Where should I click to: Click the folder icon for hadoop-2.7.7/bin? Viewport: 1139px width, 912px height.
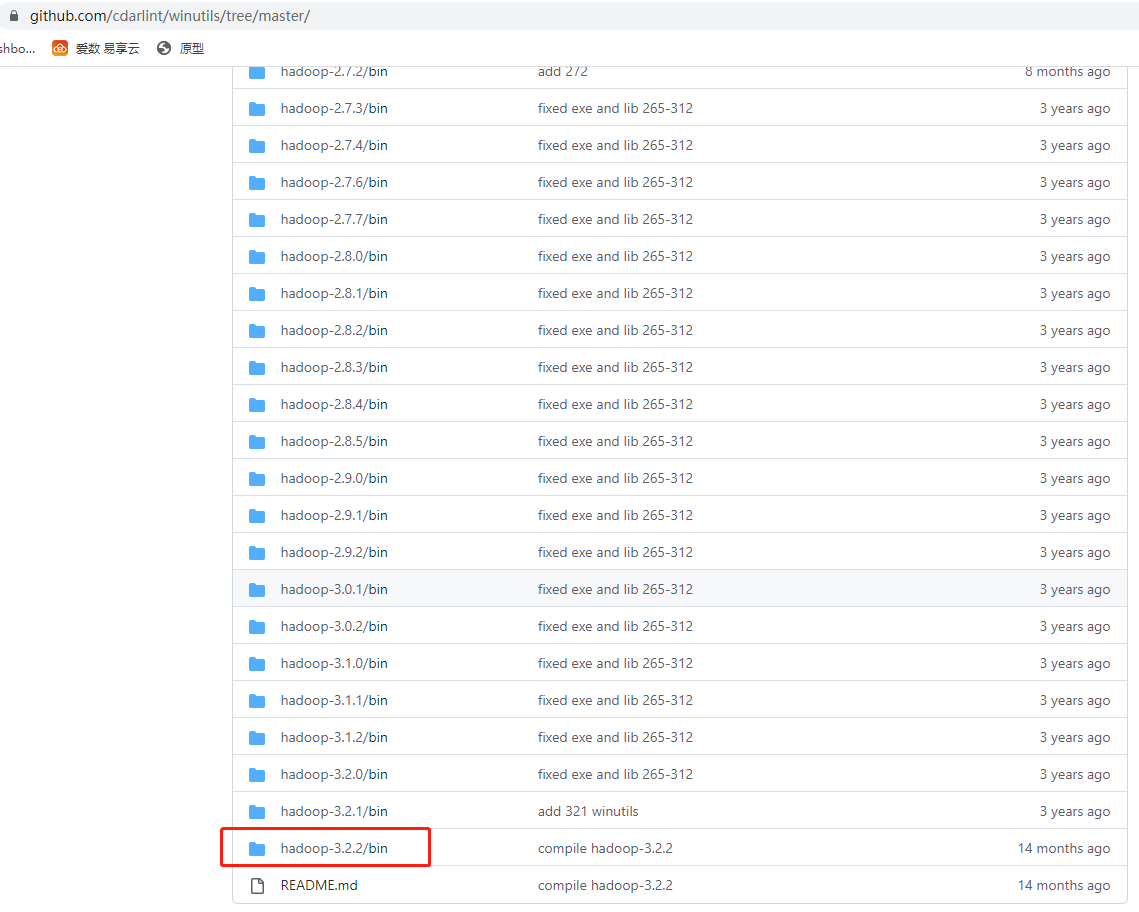(257, 220)
